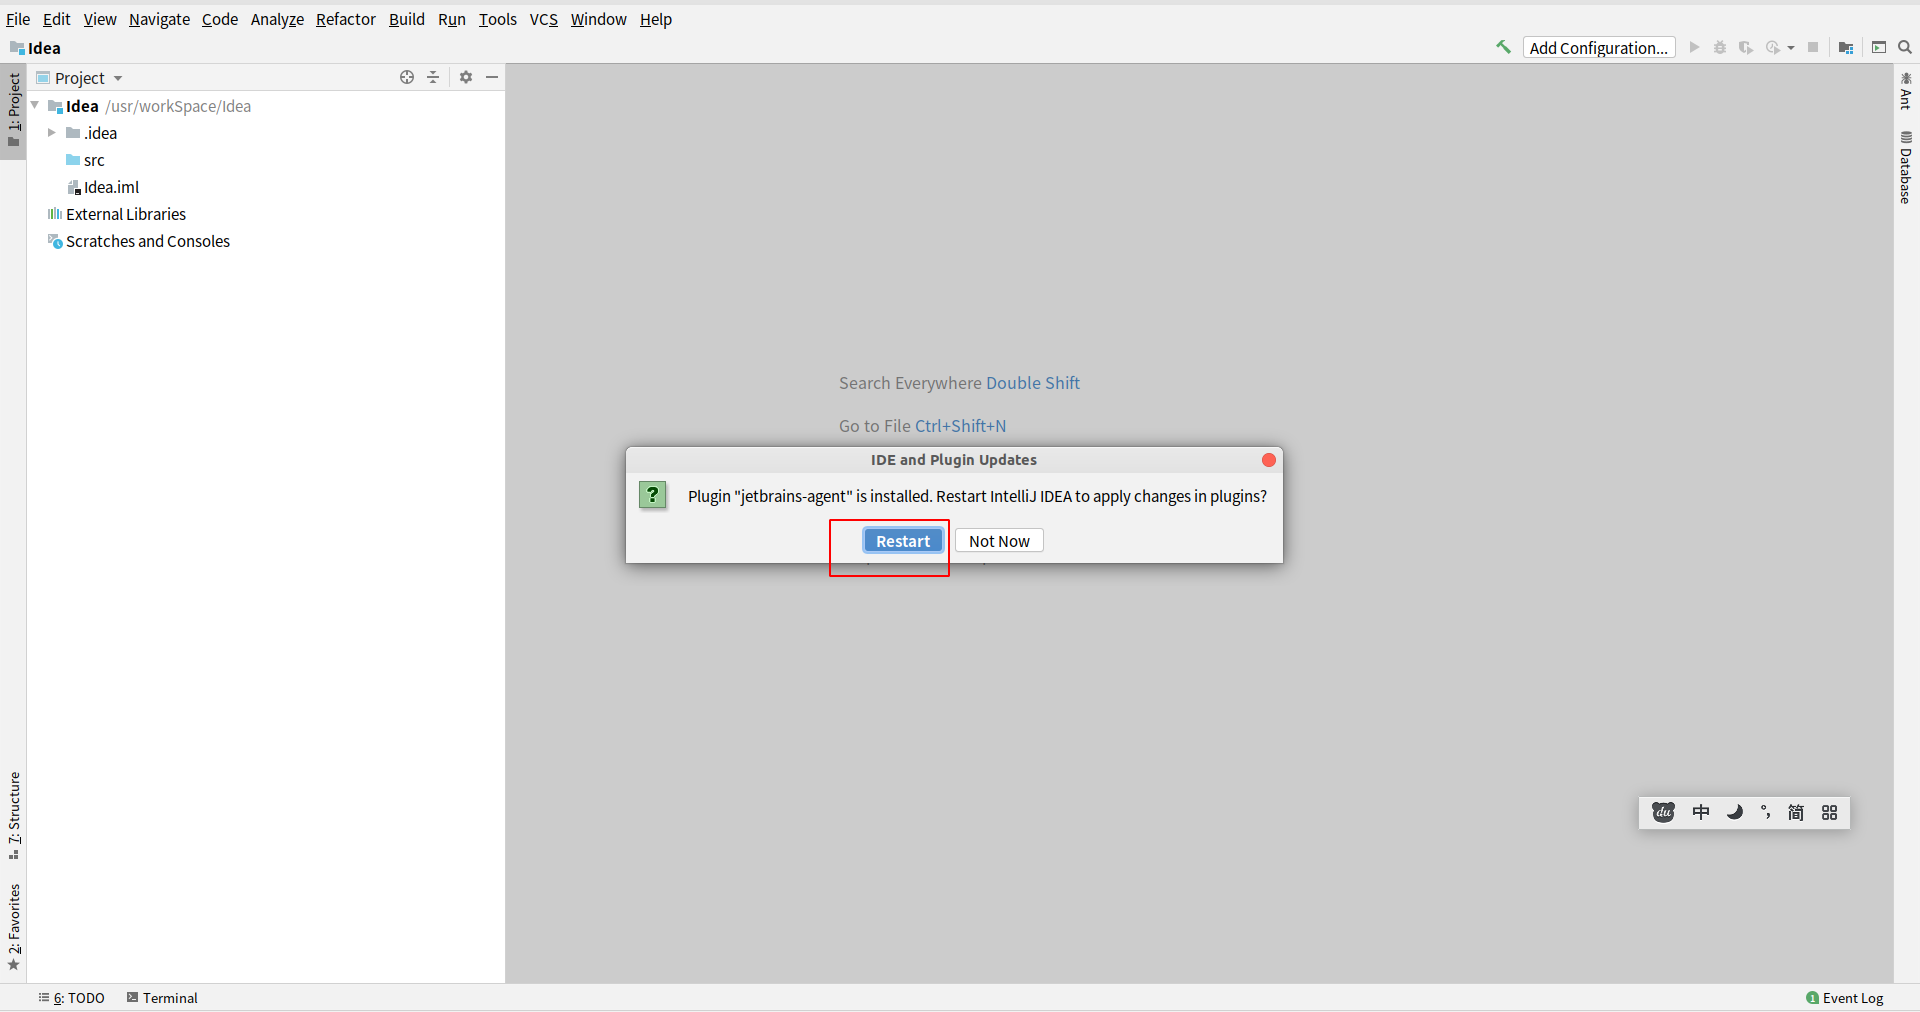Expand the .idea folder
The width and height of the screenshot is (1920, 1012).
(52, 133)
